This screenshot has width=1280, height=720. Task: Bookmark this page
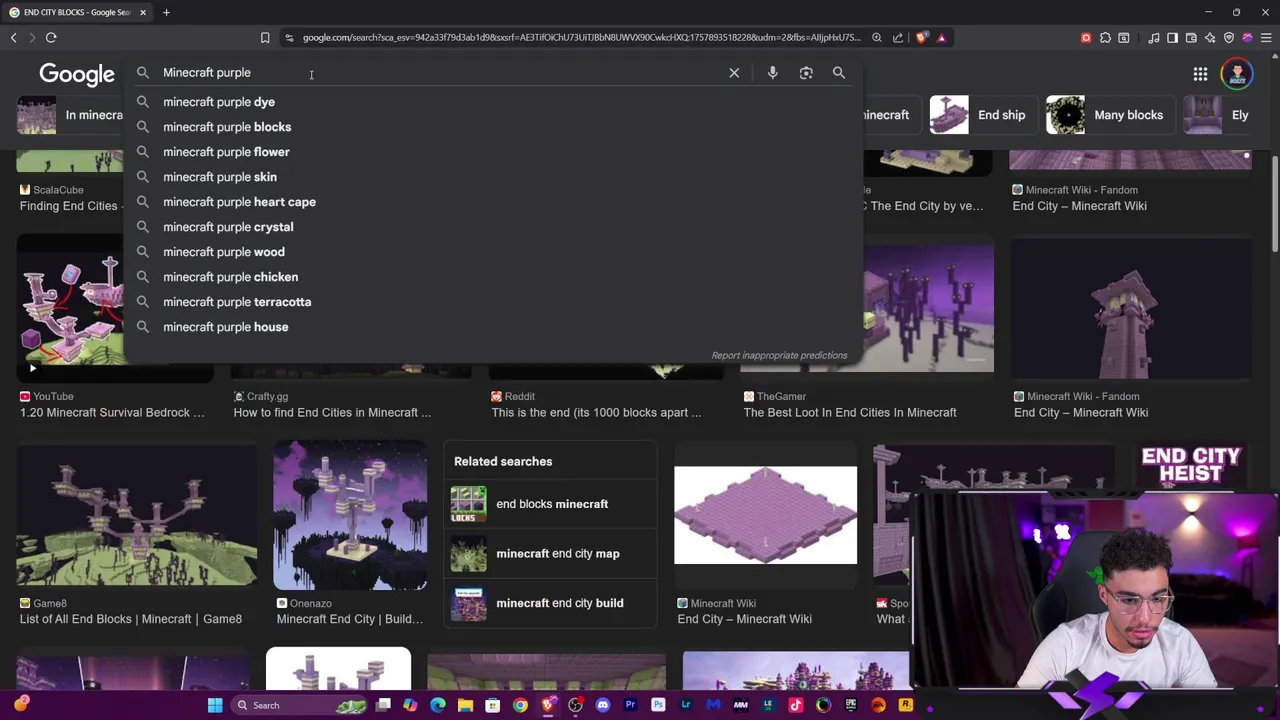point(265,38)
